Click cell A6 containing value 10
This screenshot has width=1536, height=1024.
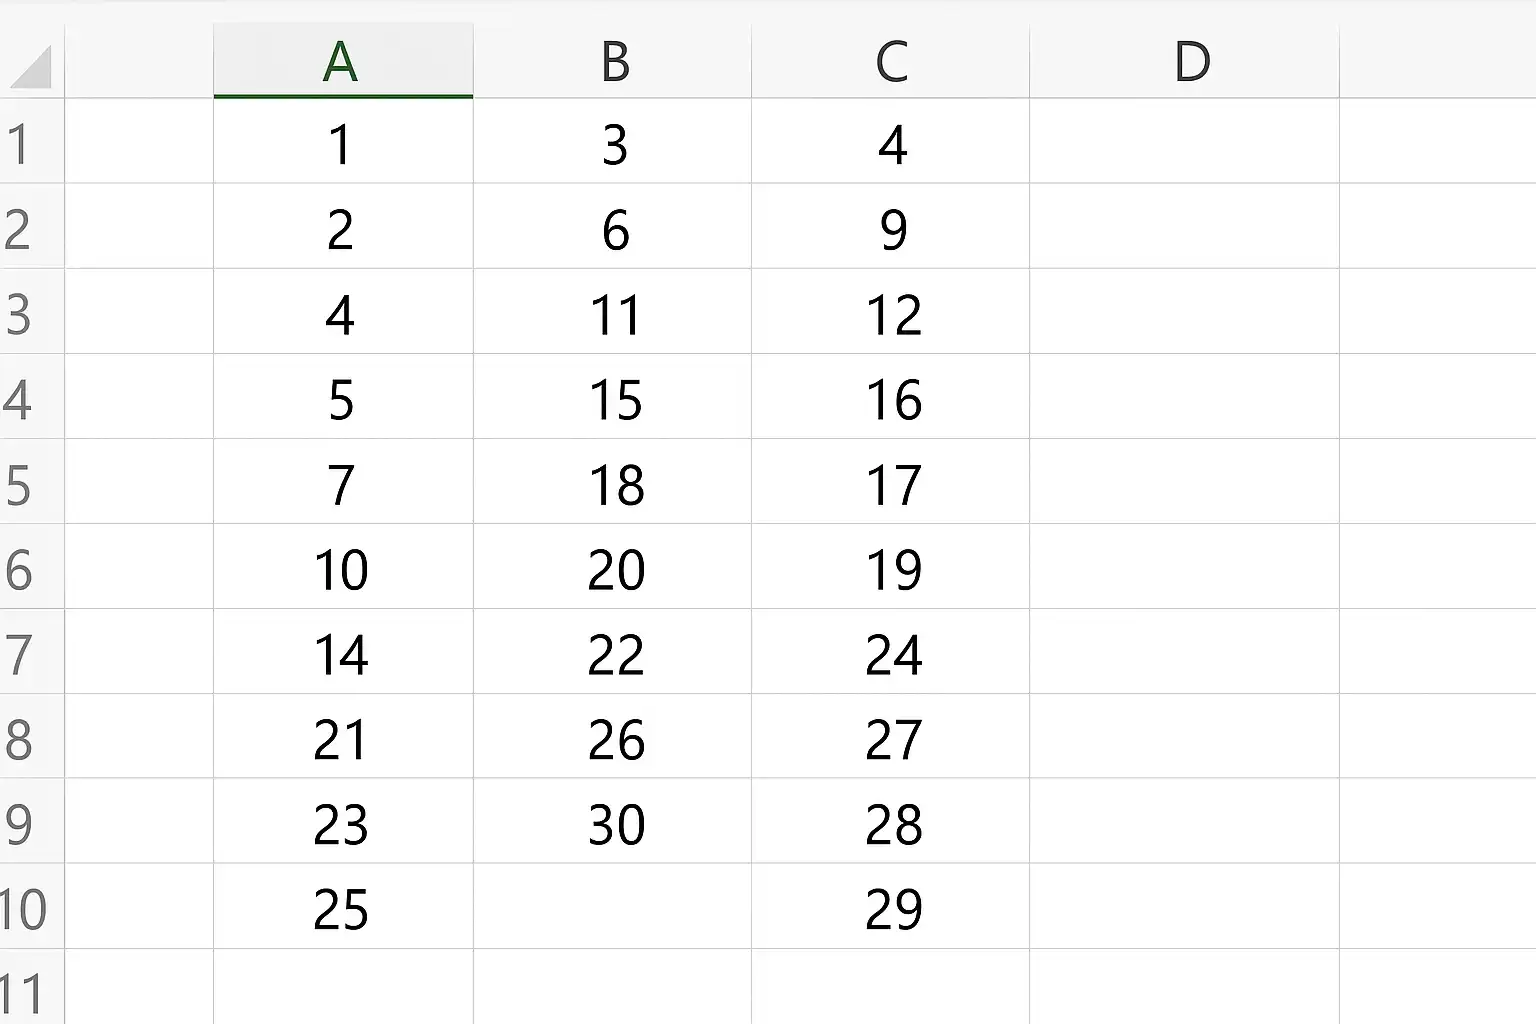(342, 570)
